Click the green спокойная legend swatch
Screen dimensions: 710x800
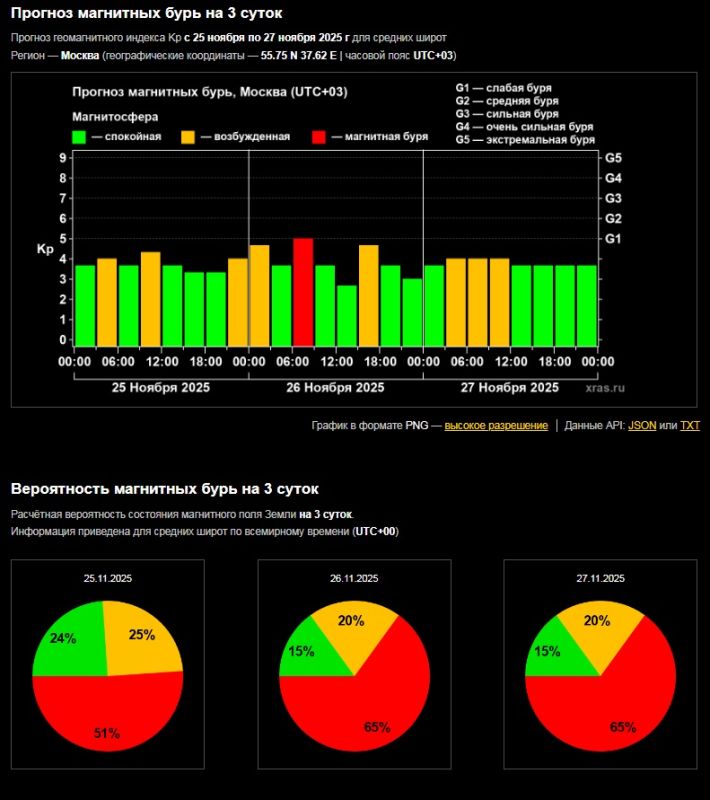click(80, 137)
